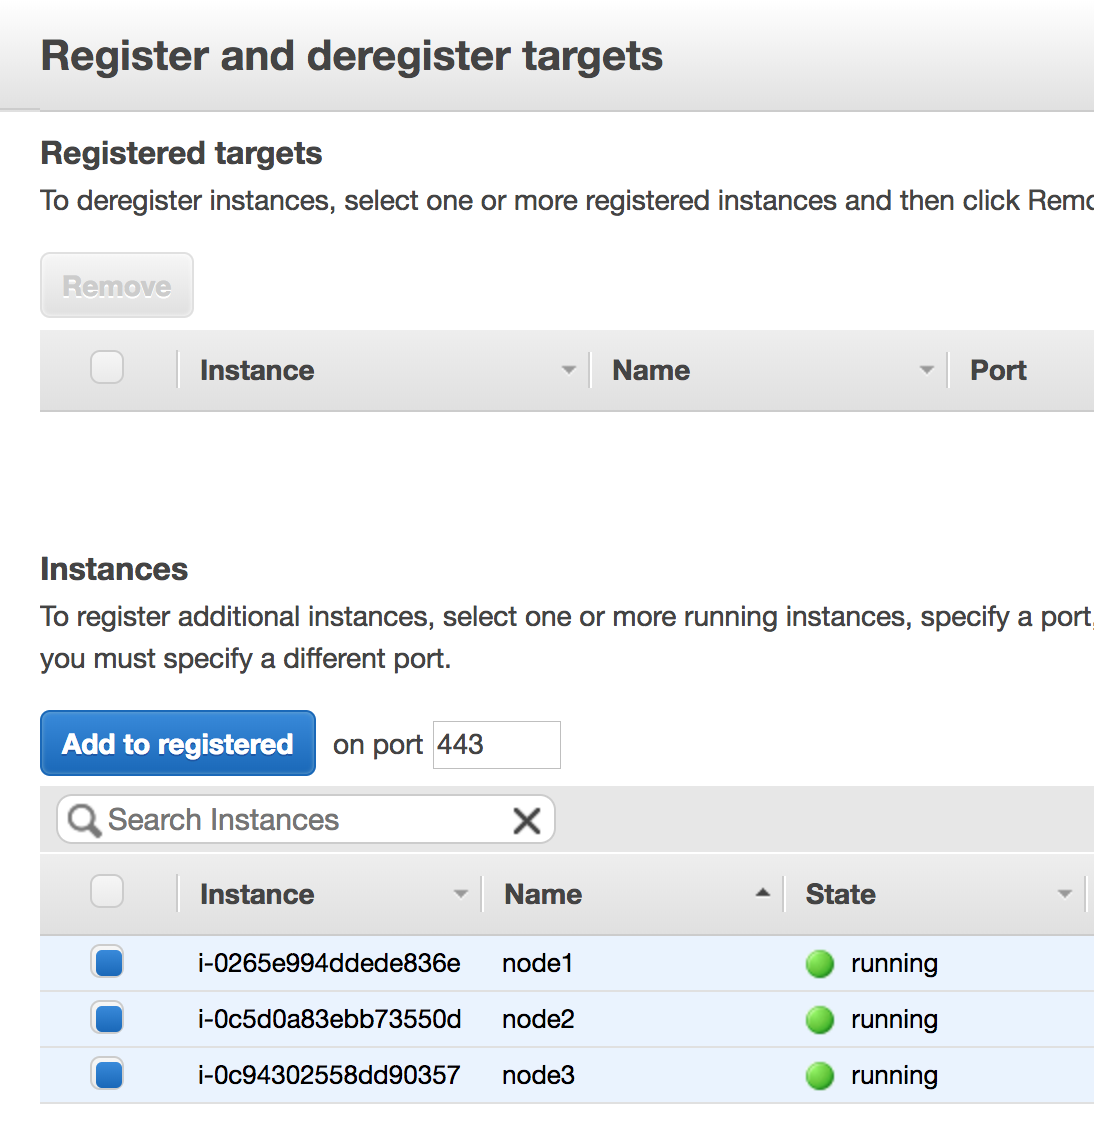Click the magnifier icon in Search Instances
The width and height of the screenshot is (1094, 1136).
pos(84,821)
